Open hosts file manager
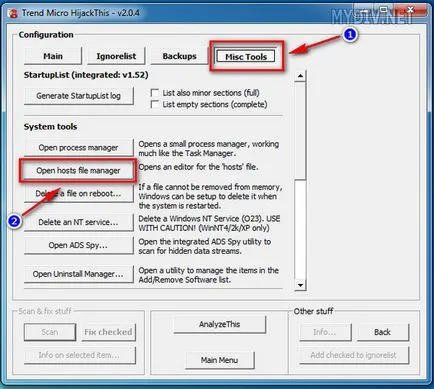The image size is (434, 389). 78,171
